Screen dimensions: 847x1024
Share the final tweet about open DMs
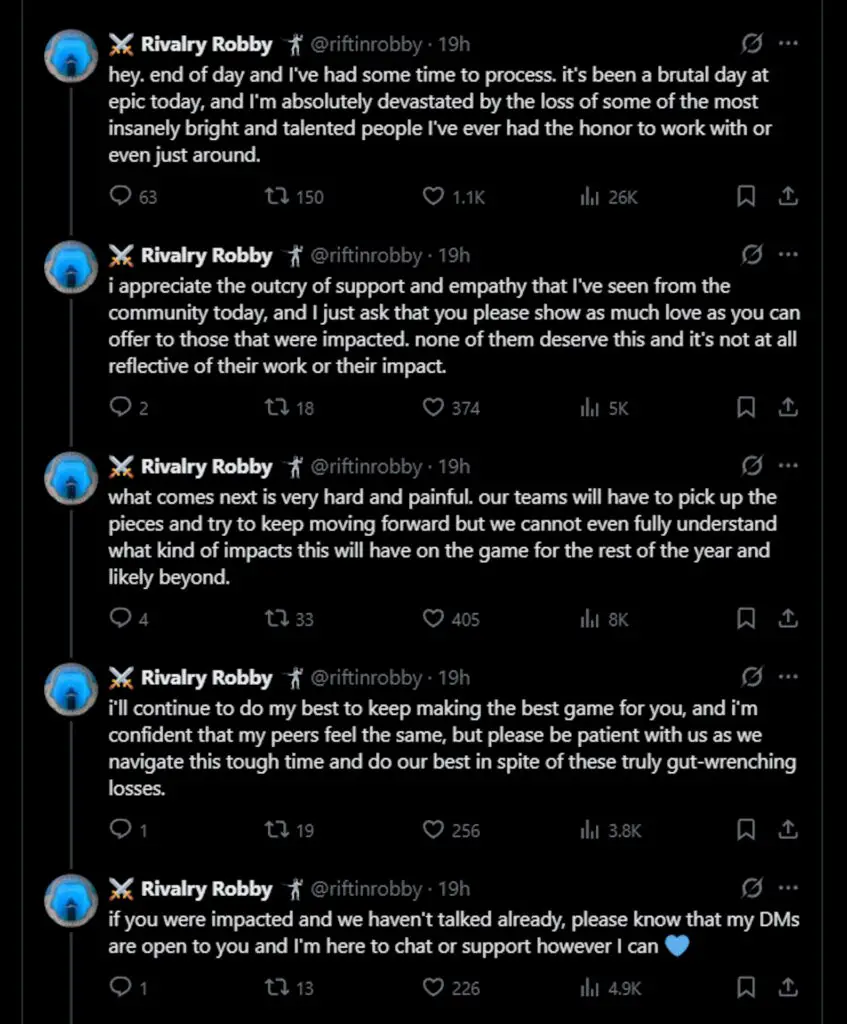(787, 988)
